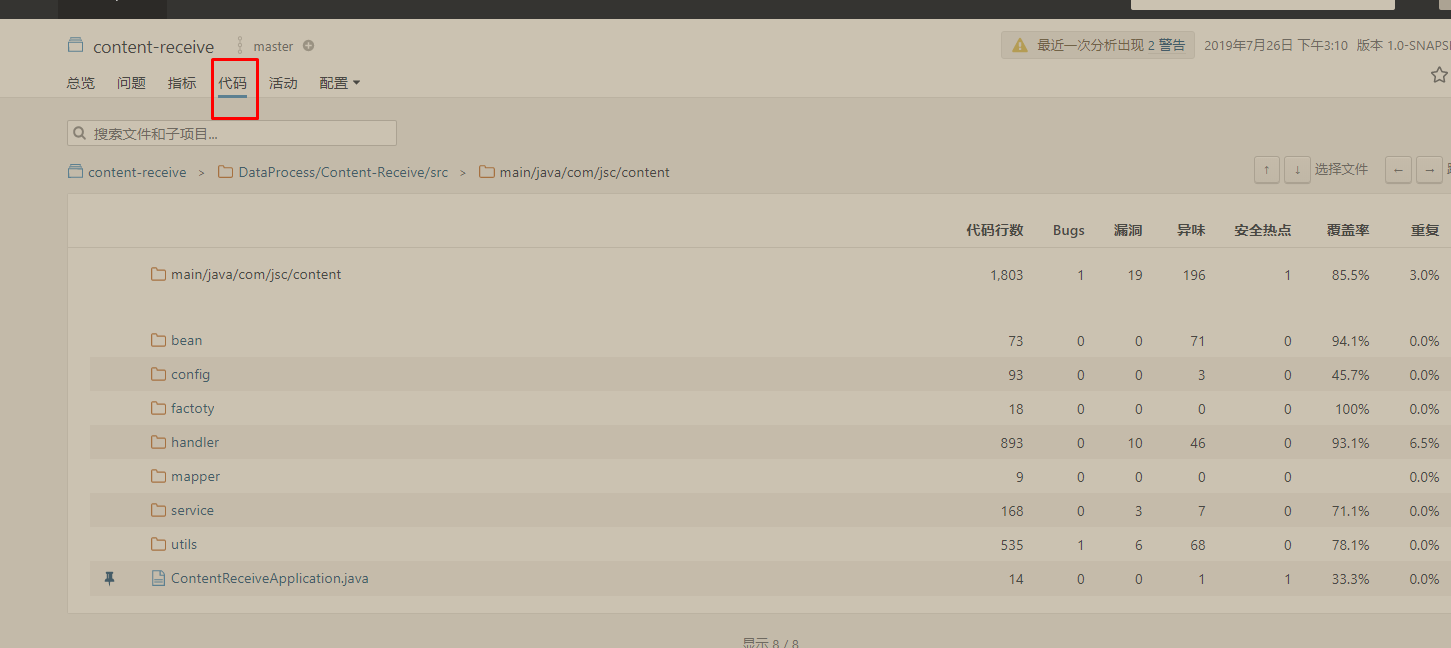Click the mapper folder icon
This screenshot has height=648, width=1451.
coord(158,476)
